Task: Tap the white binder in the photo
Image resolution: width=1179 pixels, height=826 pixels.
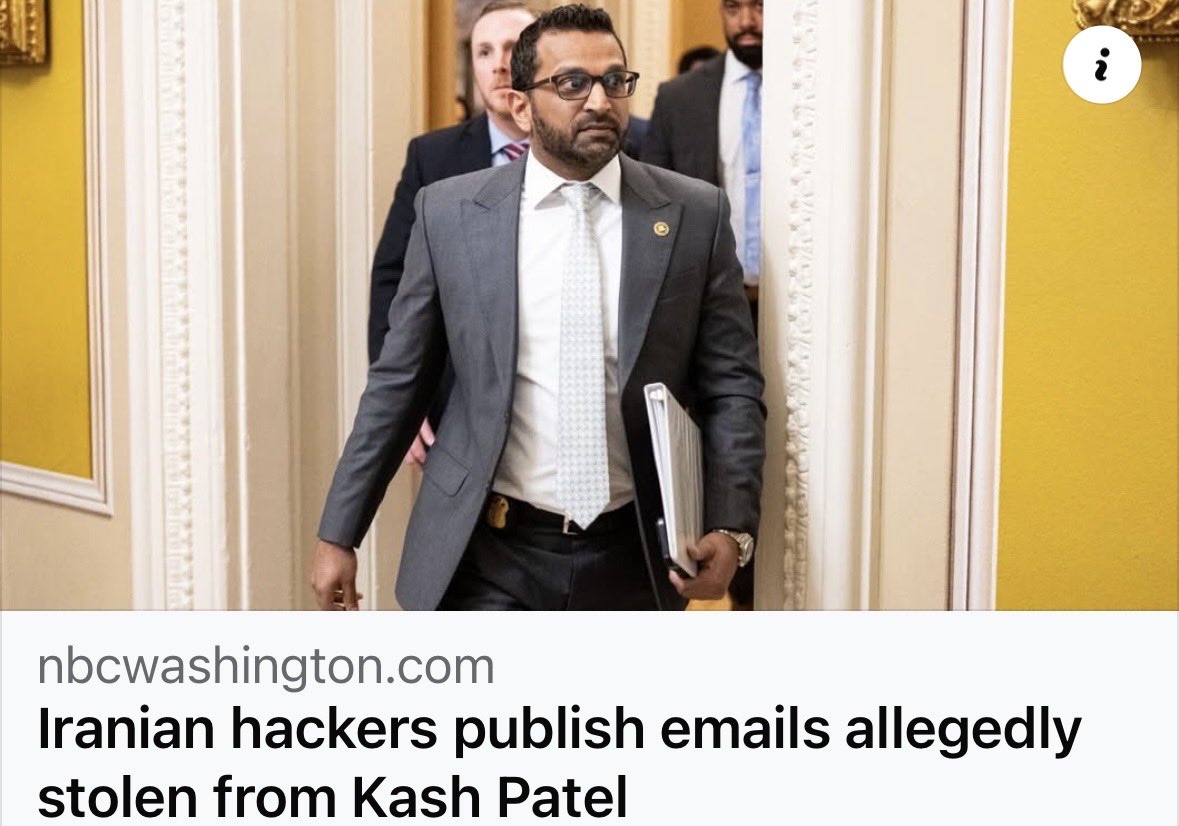Action: (674, 478)
